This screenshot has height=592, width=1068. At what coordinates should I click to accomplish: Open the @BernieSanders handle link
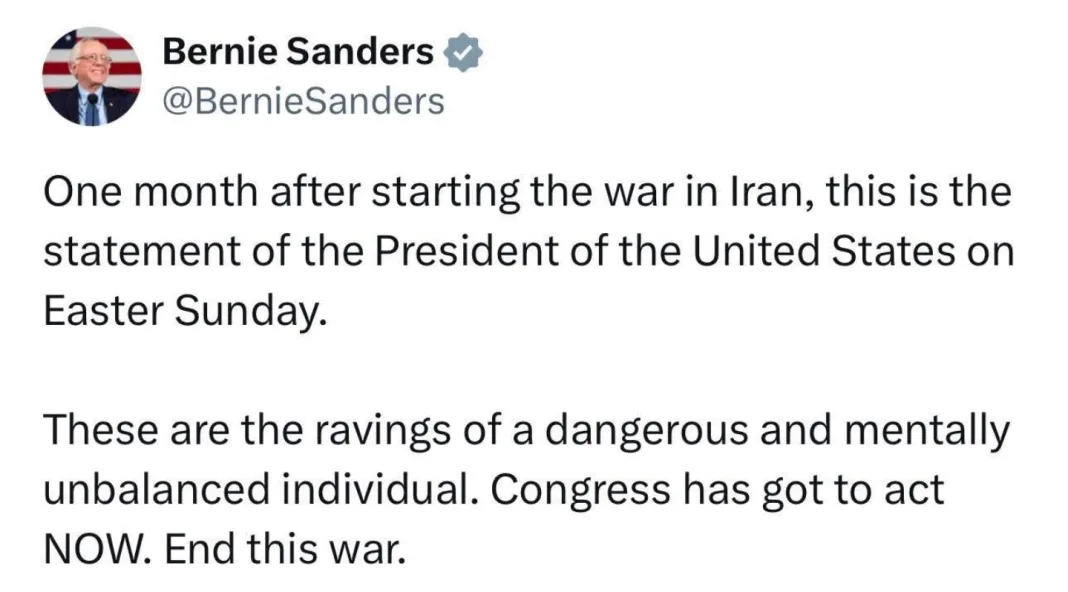coord(302,100)
